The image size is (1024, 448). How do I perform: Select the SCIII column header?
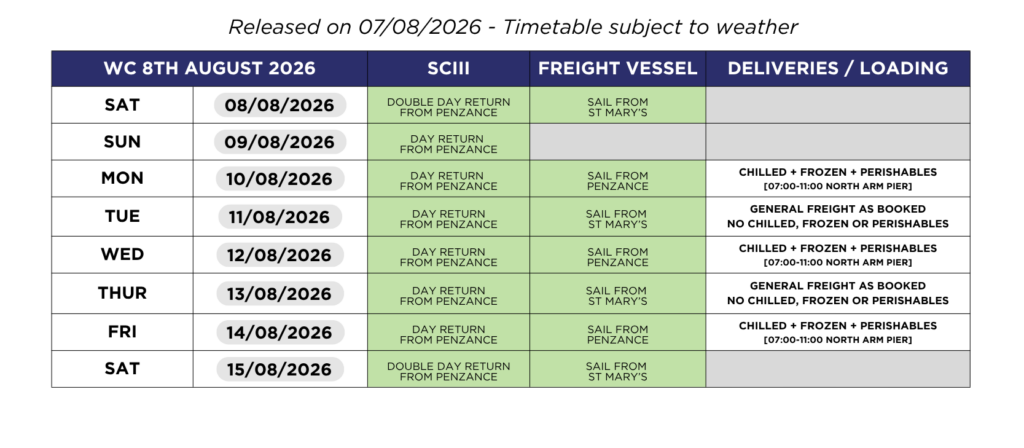(x=448, y=69)
